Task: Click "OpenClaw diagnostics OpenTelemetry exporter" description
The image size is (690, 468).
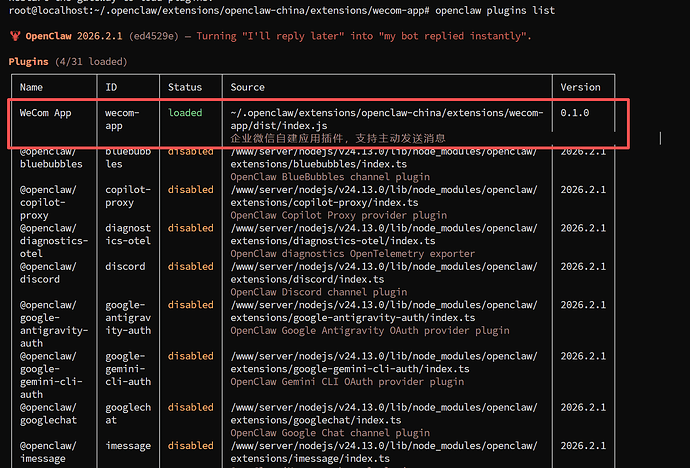Action: point(352,254)
